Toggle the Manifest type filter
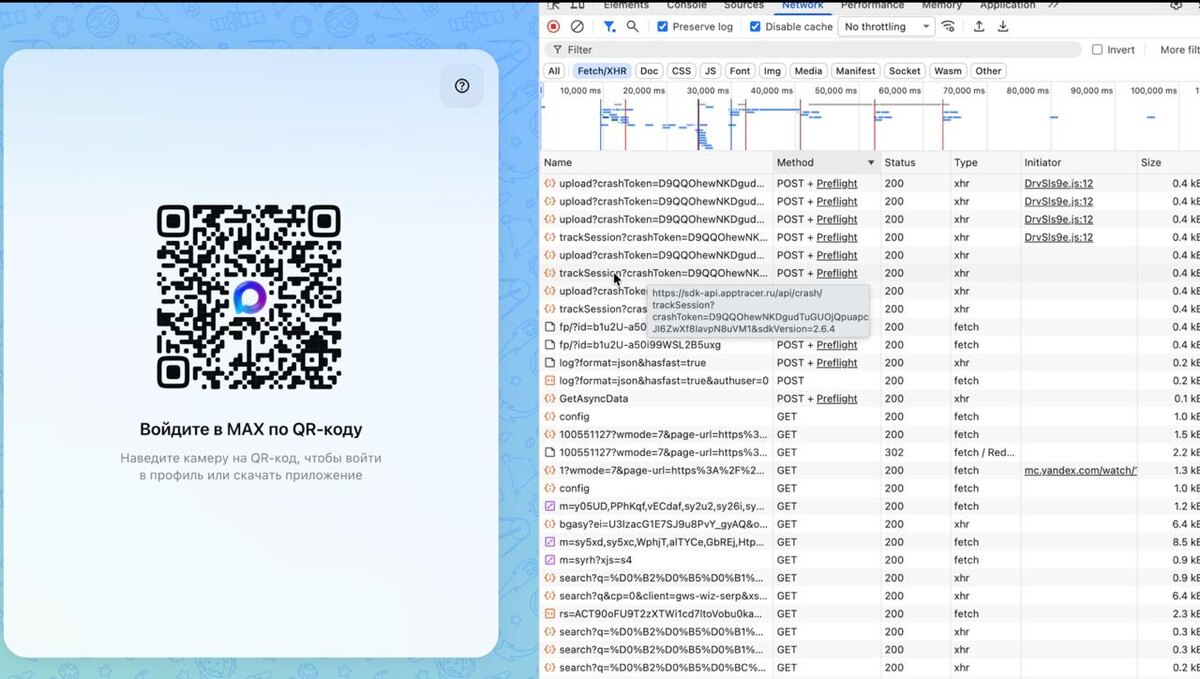 (x=855, y=71)
